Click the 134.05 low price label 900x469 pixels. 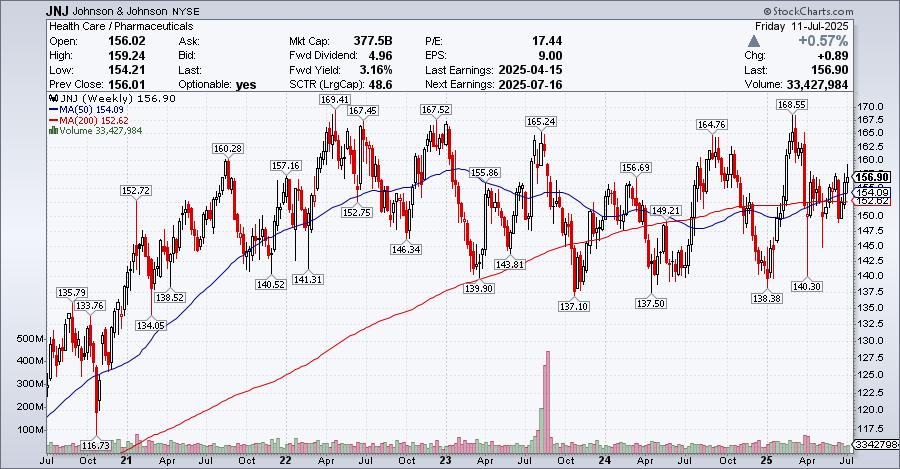(151, 325)
